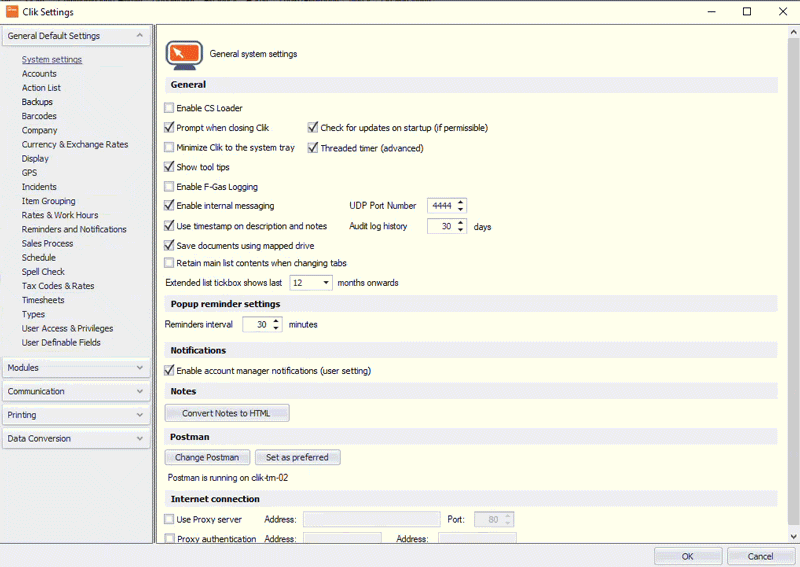
Task: Open Accounts settings
Action: pyautogui.click(x=39, y=73)
